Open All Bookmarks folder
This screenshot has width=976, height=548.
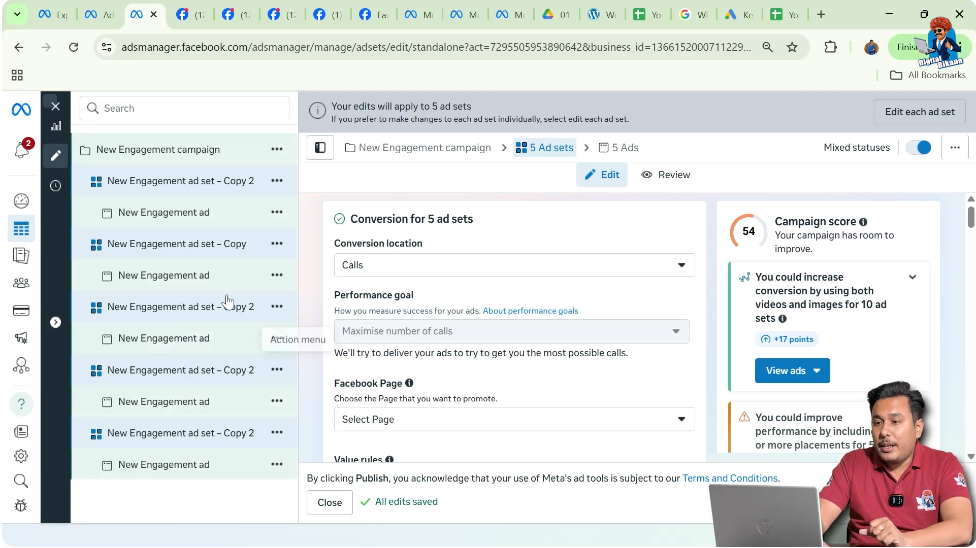(927, 75)
